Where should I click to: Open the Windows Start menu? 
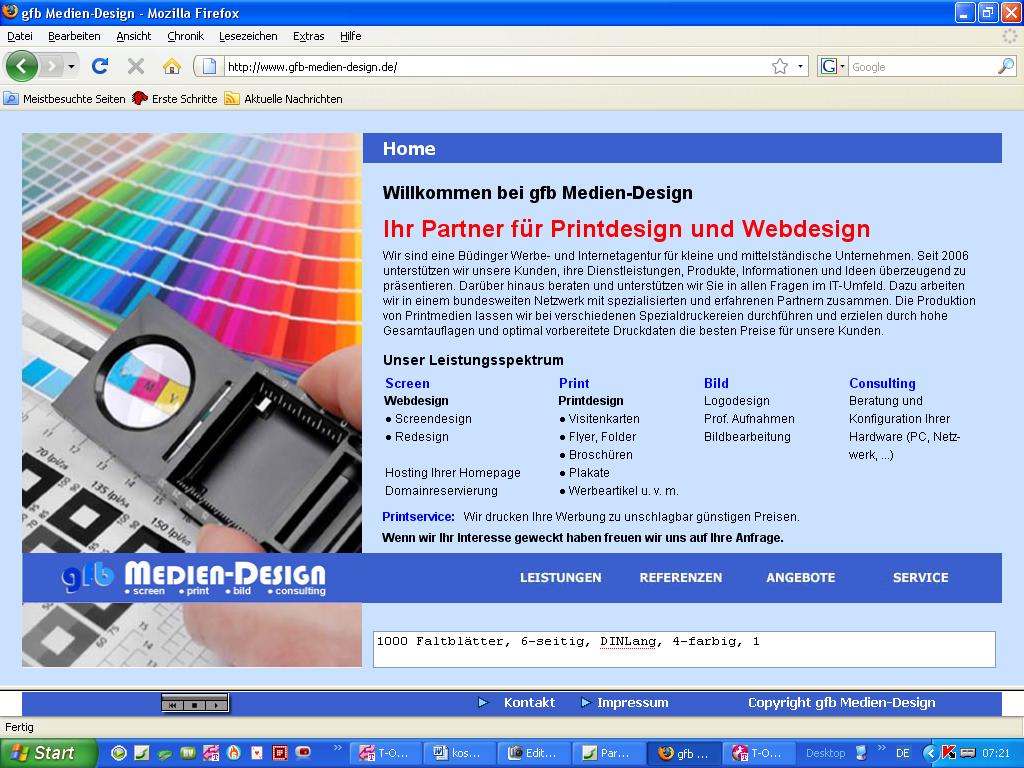coord(46,753)
